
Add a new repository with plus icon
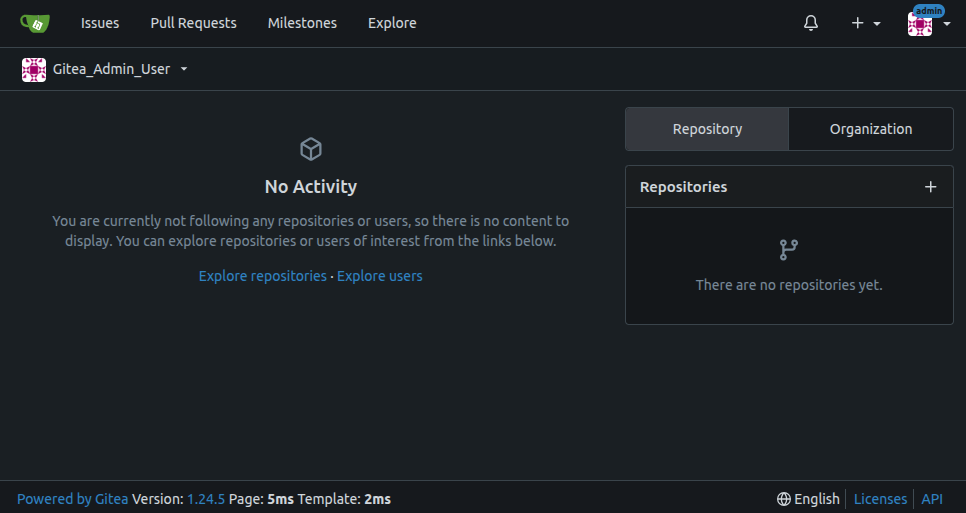pyautogui.click(x=930, y=187)
